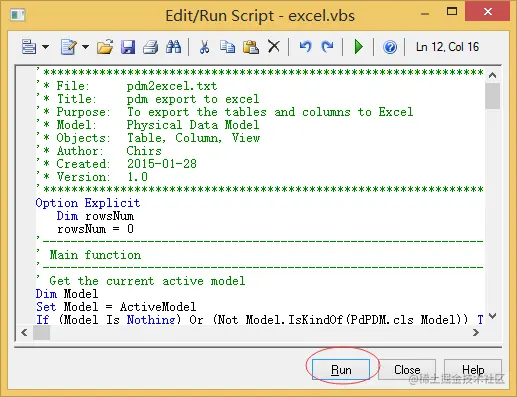The height and width of the screenshot is (397, 517).
Task: Undo the last edit
Action: (305, 47)
